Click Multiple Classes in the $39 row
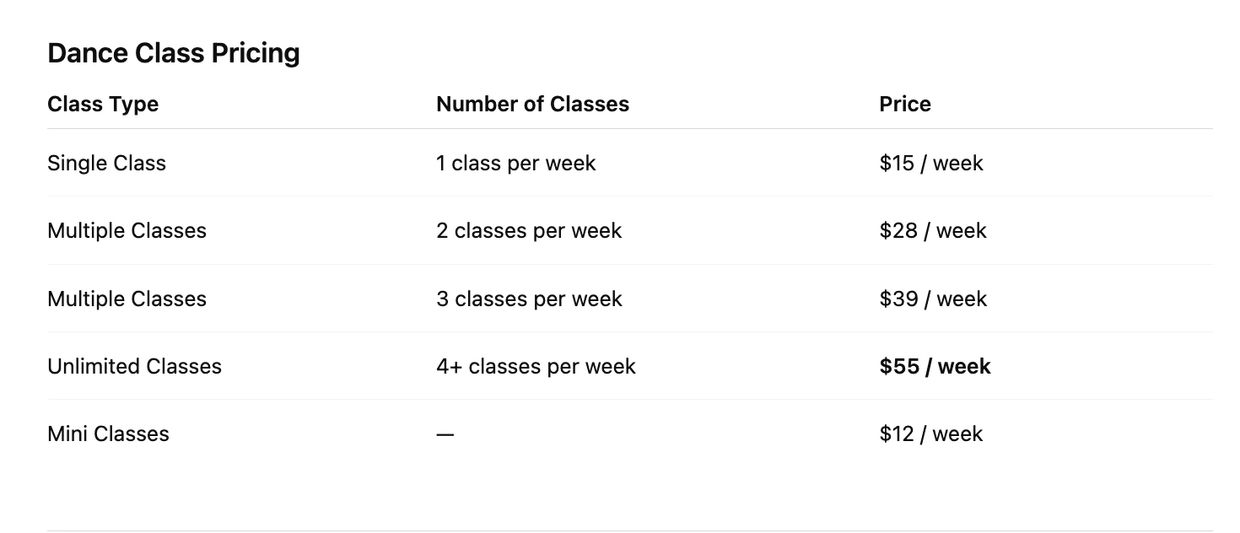The width and height of the screenshot is (1240, 533). (126, 299)
